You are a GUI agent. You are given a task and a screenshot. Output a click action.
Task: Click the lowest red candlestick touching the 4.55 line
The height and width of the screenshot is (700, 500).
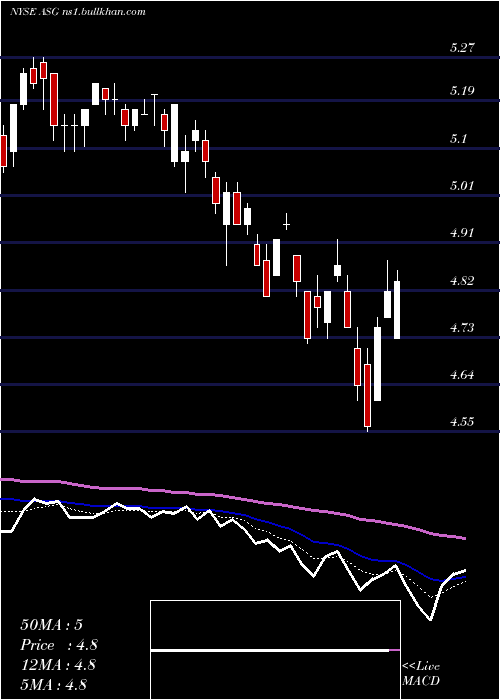[367, 395]
